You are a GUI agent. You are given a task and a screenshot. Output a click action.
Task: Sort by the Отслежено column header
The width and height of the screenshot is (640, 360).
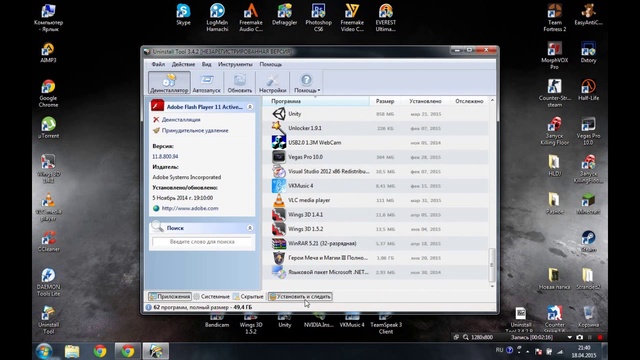[469, 101]
